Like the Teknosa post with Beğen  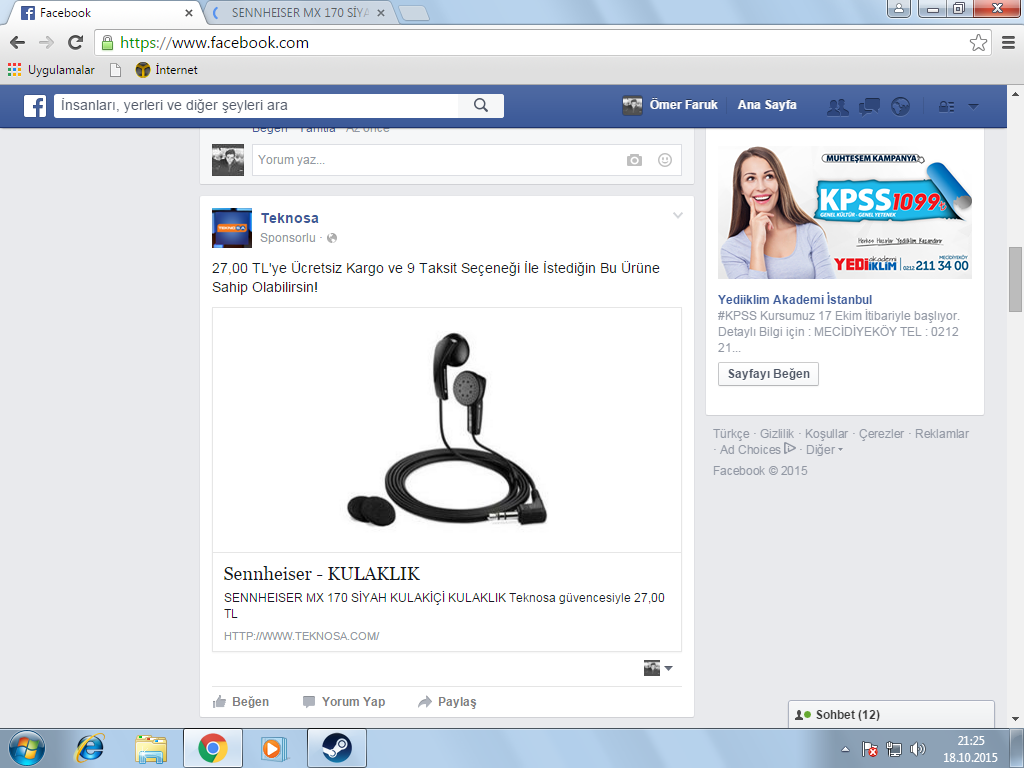(x=241, y=702)
